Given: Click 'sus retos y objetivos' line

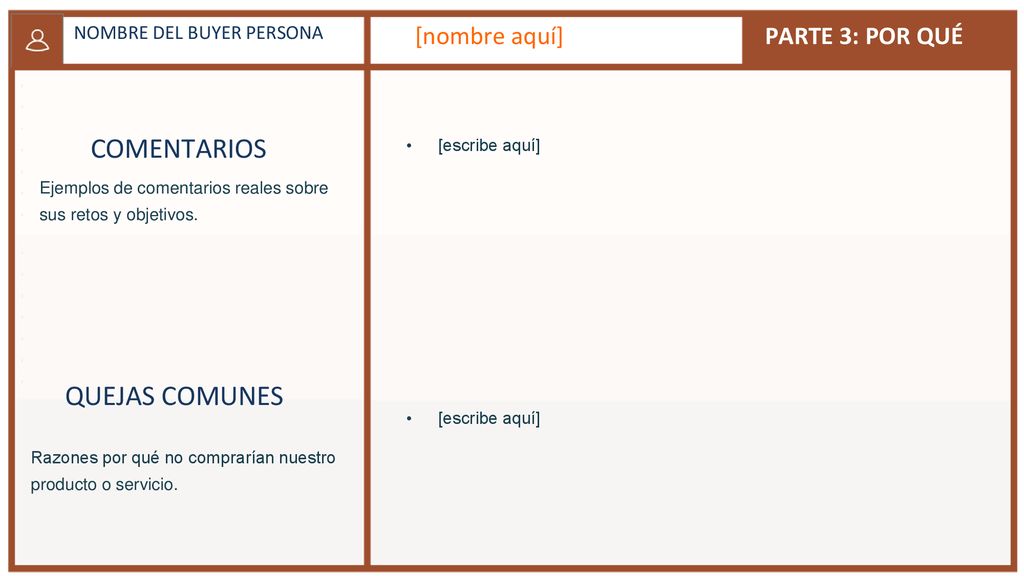Looking at the screenshot, I should click(x=118, y=215).
